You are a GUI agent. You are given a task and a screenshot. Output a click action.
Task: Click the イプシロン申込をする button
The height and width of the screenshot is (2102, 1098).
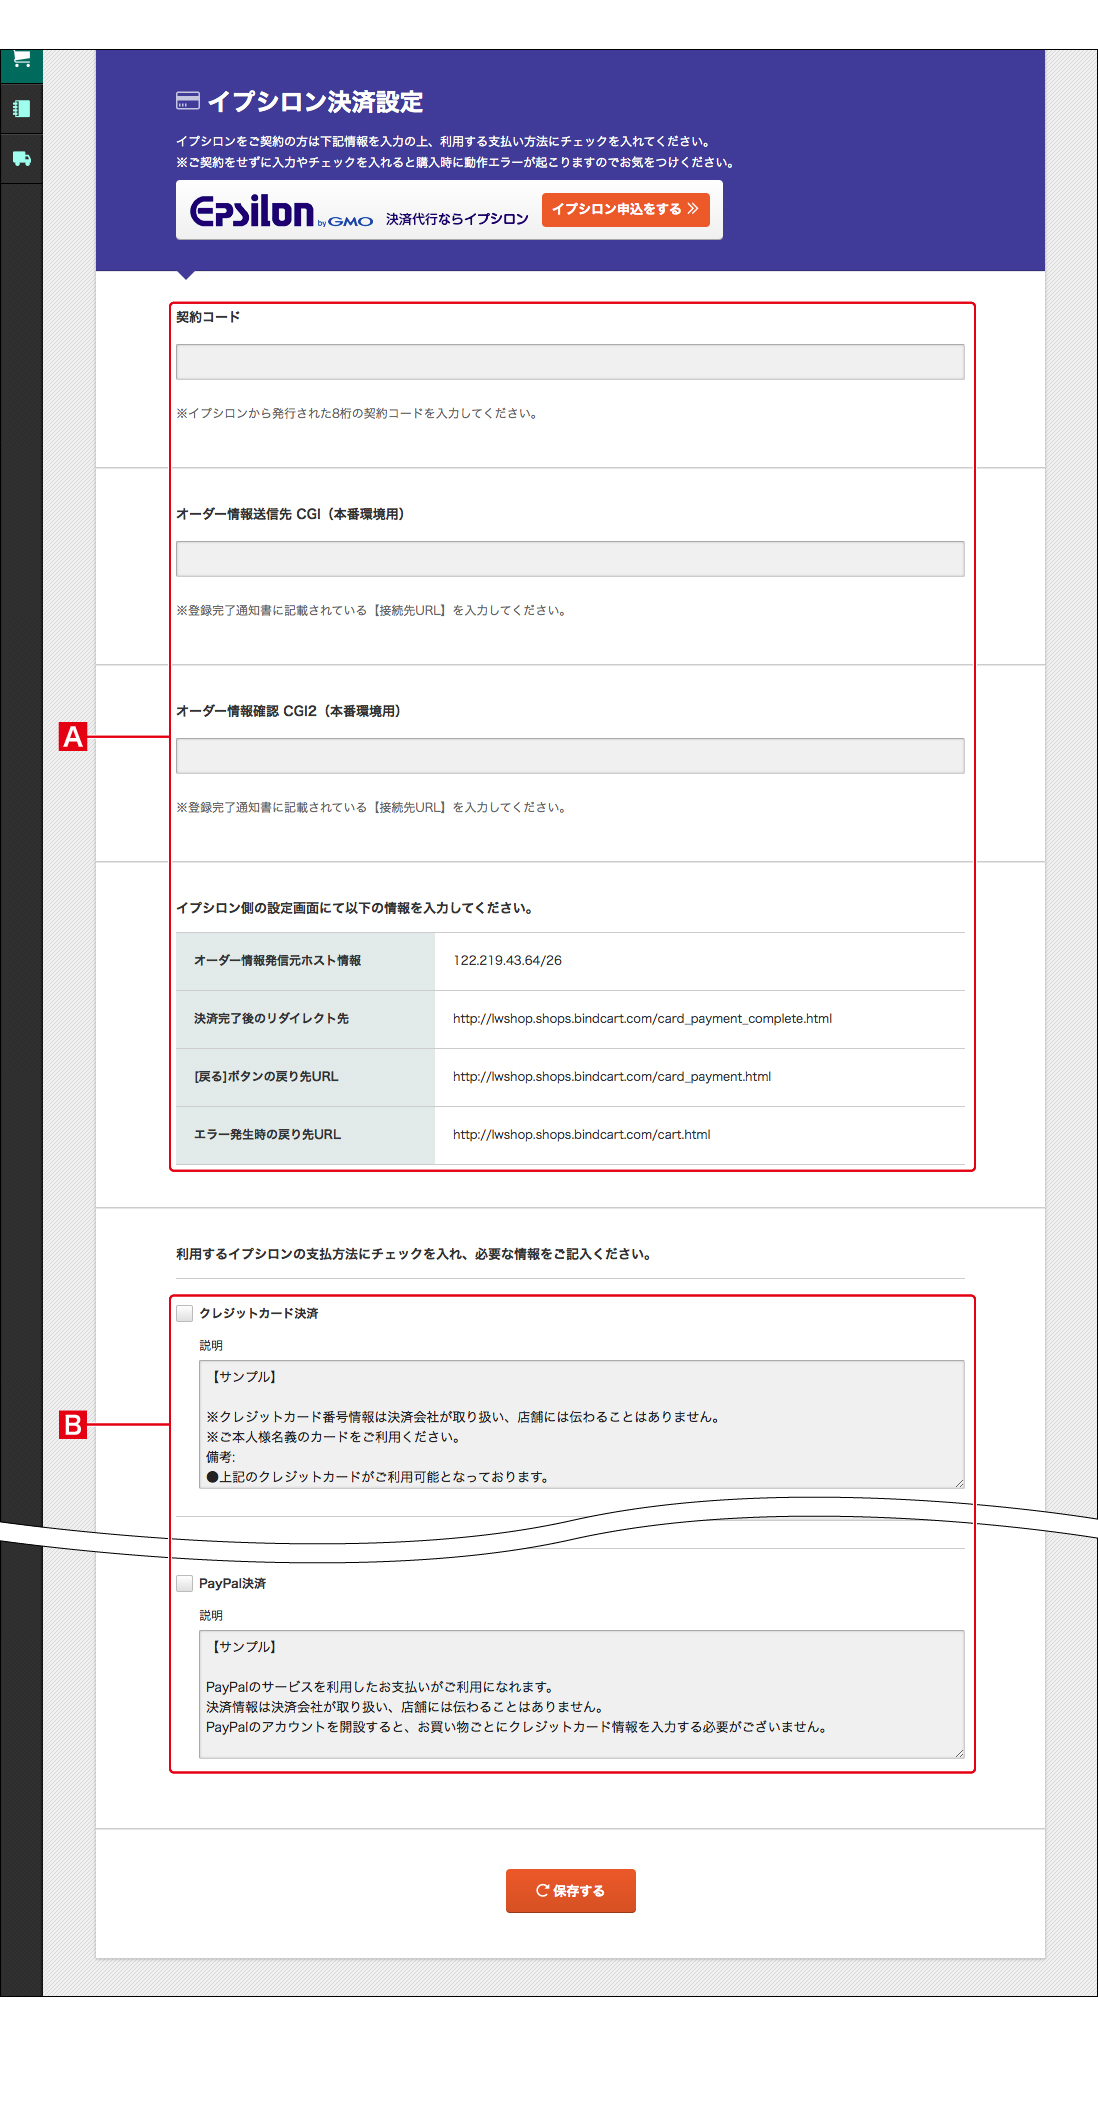[625, 209]
